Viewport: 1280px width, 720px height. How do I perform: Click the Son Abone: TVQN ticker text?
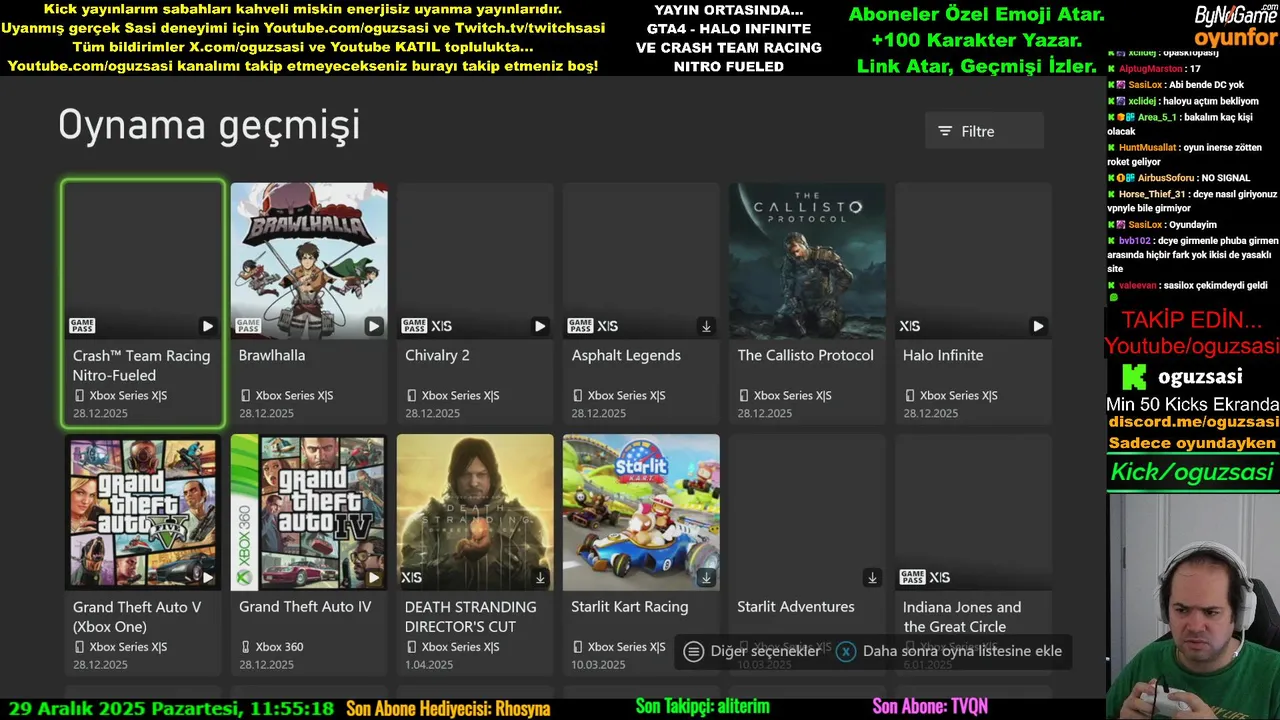(930, 708)
